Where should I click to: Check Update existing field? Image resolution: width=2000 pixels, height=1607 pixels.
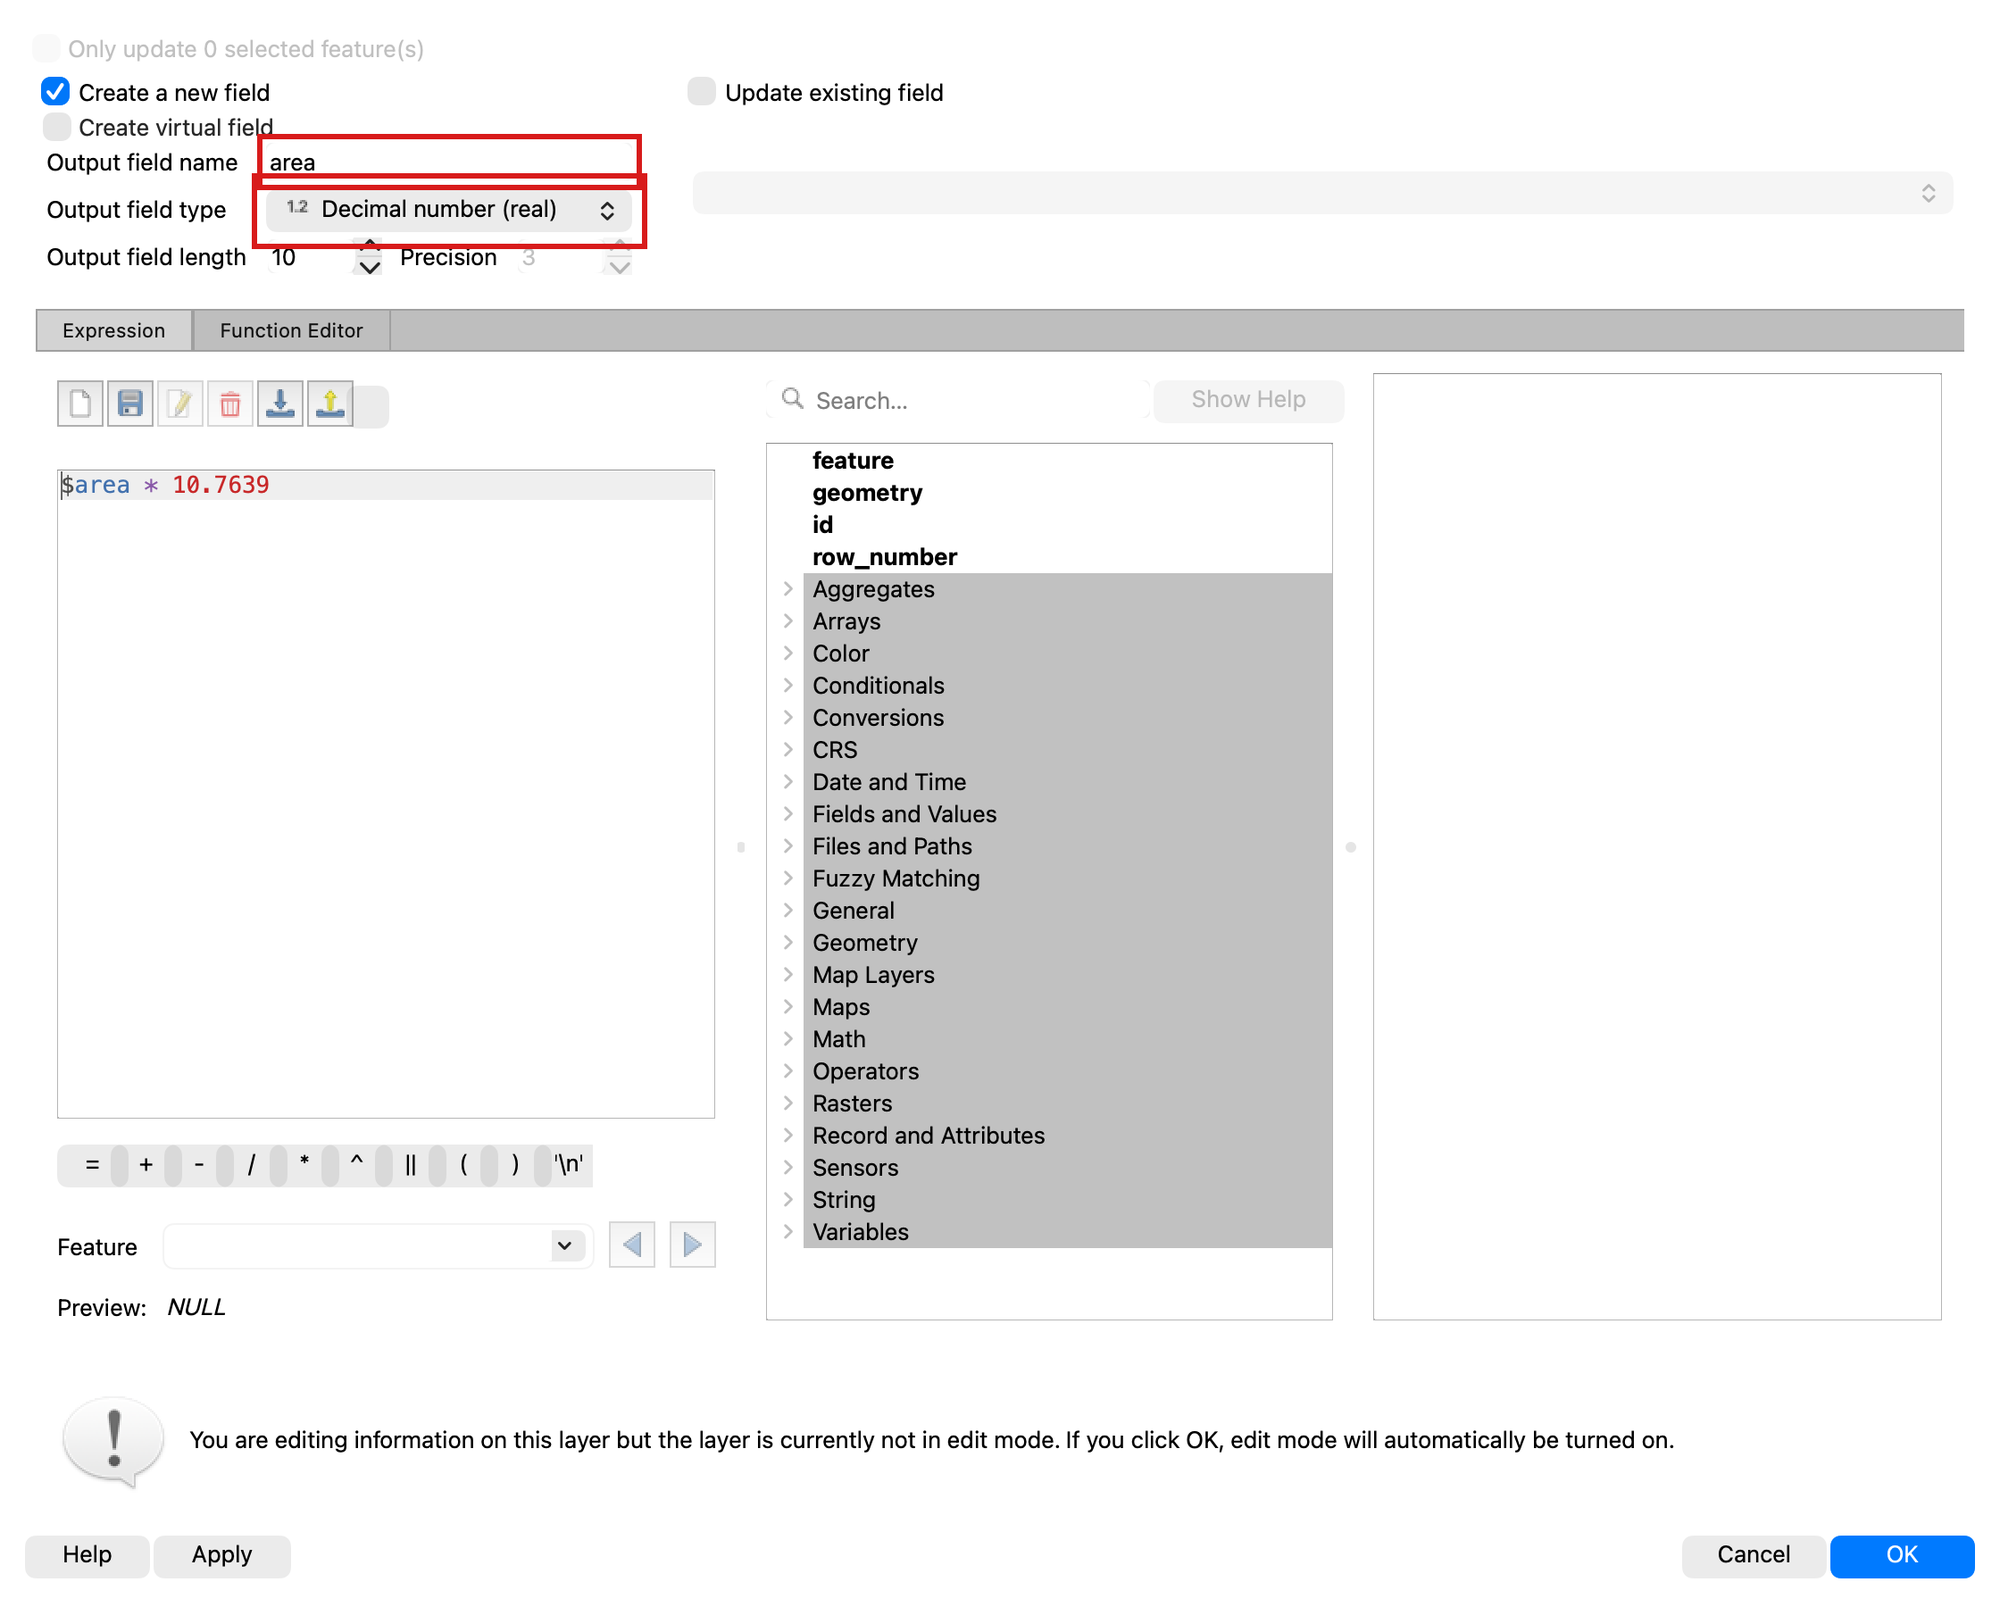[x=702, y=92]
